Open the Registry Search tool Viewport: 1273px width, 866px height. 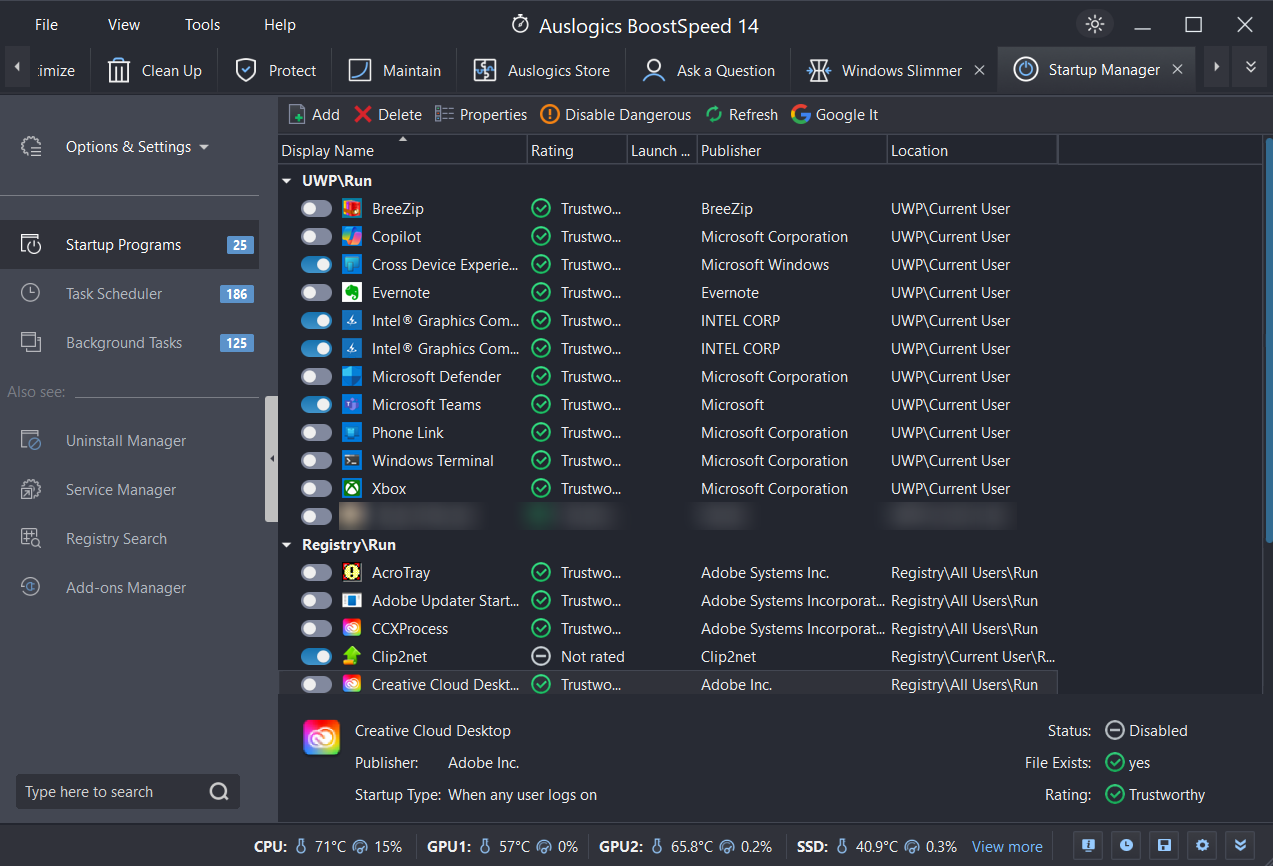click(x=117, y=538)
